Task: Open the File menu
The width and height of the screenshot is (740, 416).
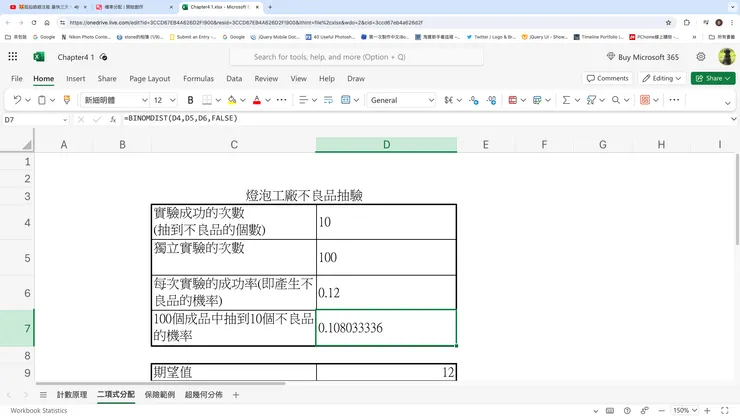Action: 17,78
